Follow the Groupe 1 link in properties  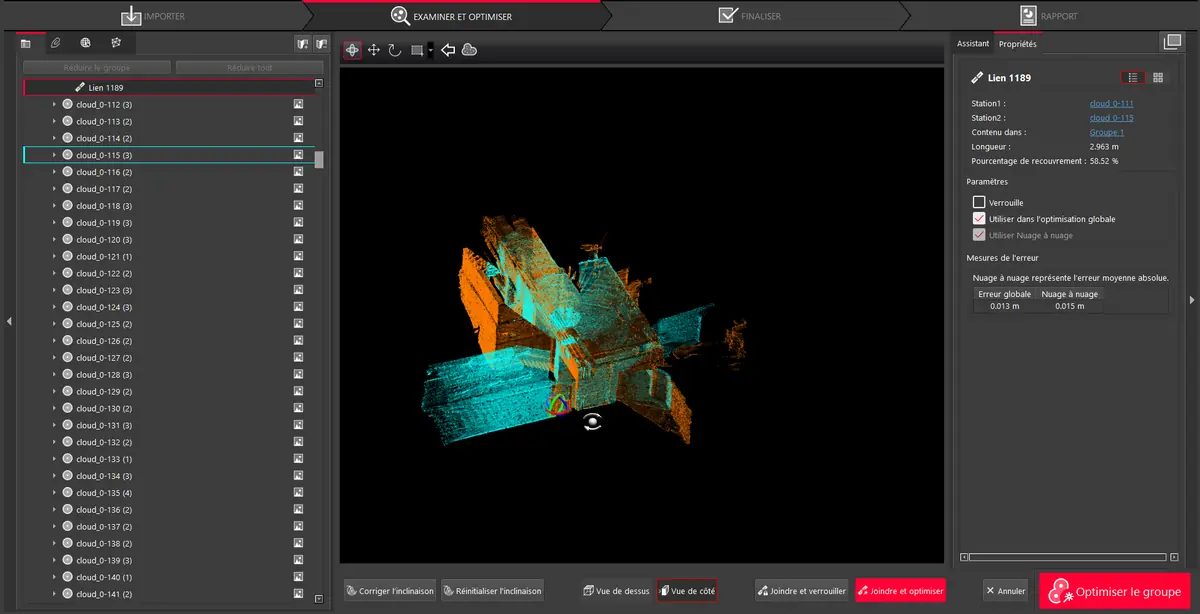[x=1106, y=132]
